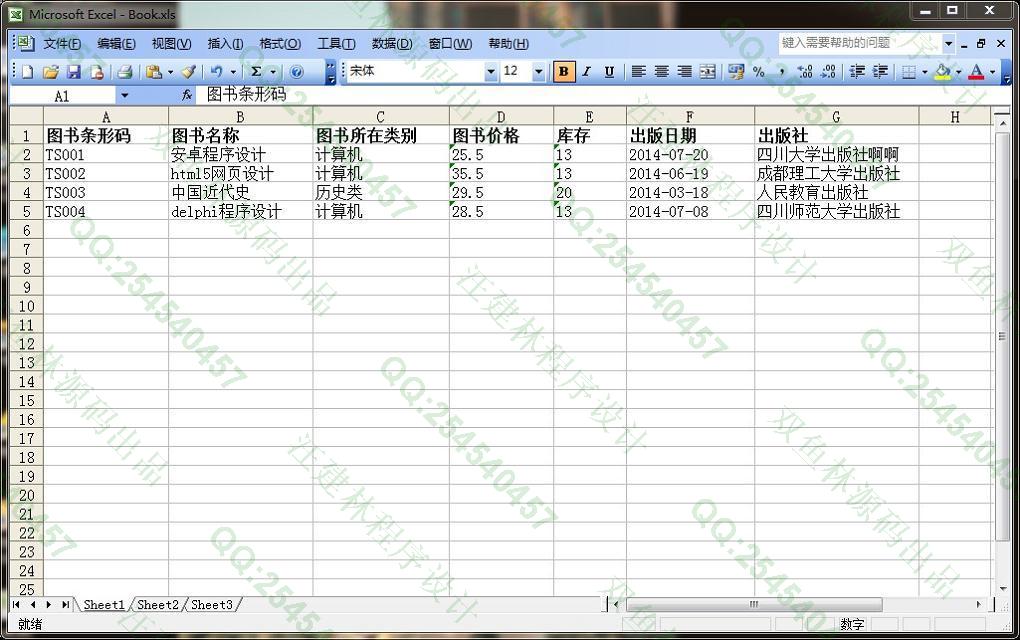
Task: Click the New blank workbook icon
Action: click(x=27, y=72)
